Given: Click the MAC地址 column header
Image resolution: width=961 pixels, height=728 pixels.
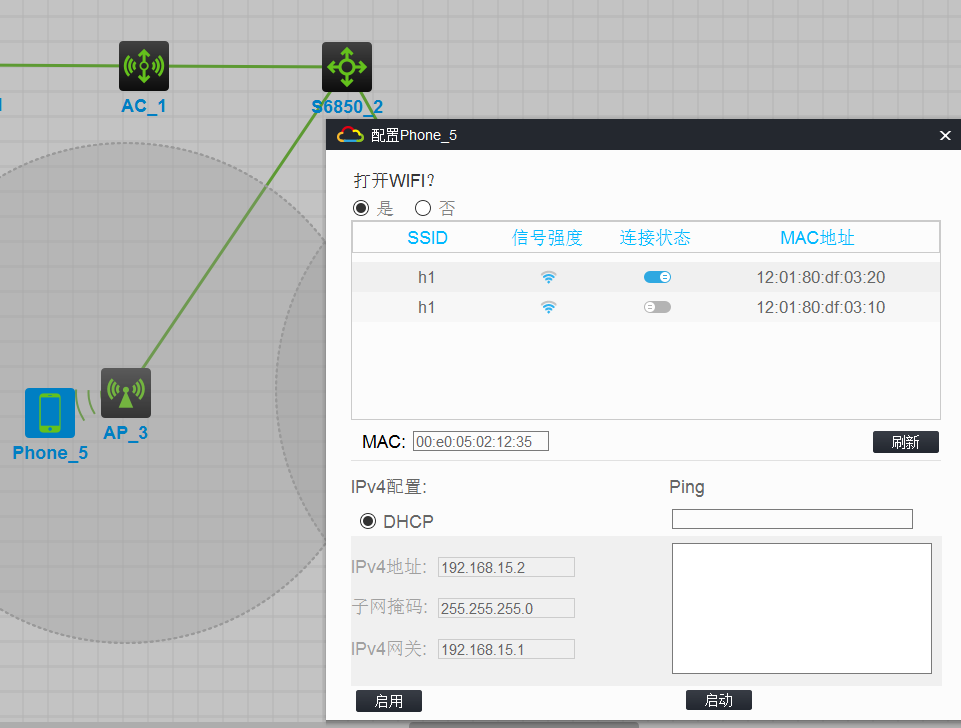Looking at the screenshot, I should [817, 238].
